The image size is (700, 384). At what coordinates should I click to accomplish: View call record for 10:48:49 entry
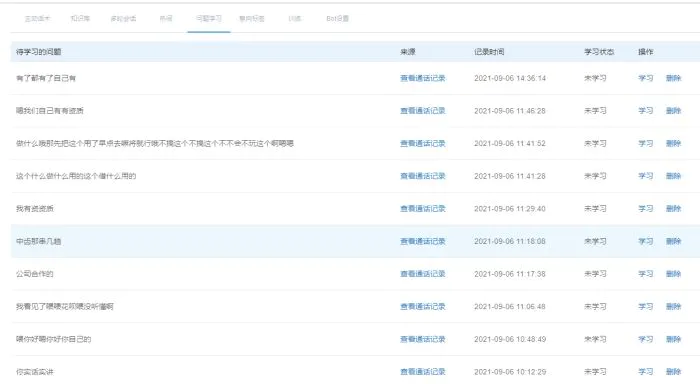tap(423, 339)
